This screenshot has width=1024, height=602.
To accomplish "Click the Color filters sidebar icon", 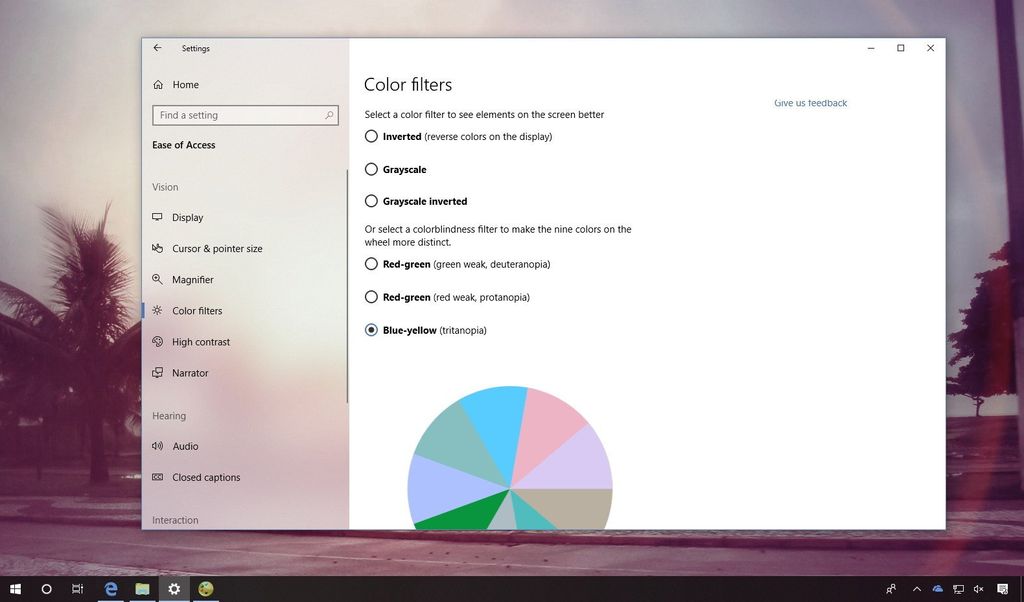I will pyautogui.click(x=158, y=310).
